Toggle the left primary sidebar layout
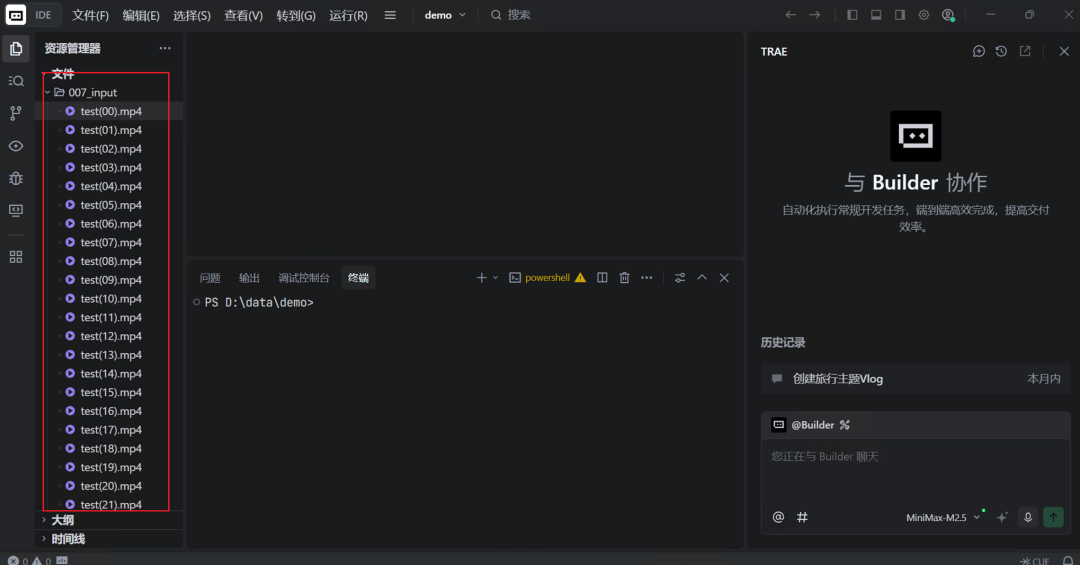The width and height of the screenshot is (1080, 565). click(852, 15)
